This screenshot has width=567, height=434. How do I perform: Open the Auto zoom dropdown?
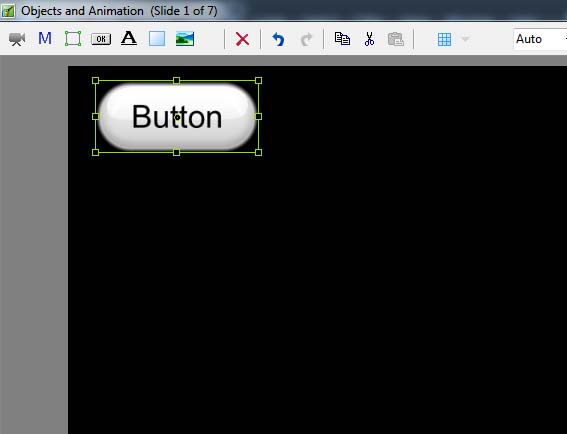[540, 39]
